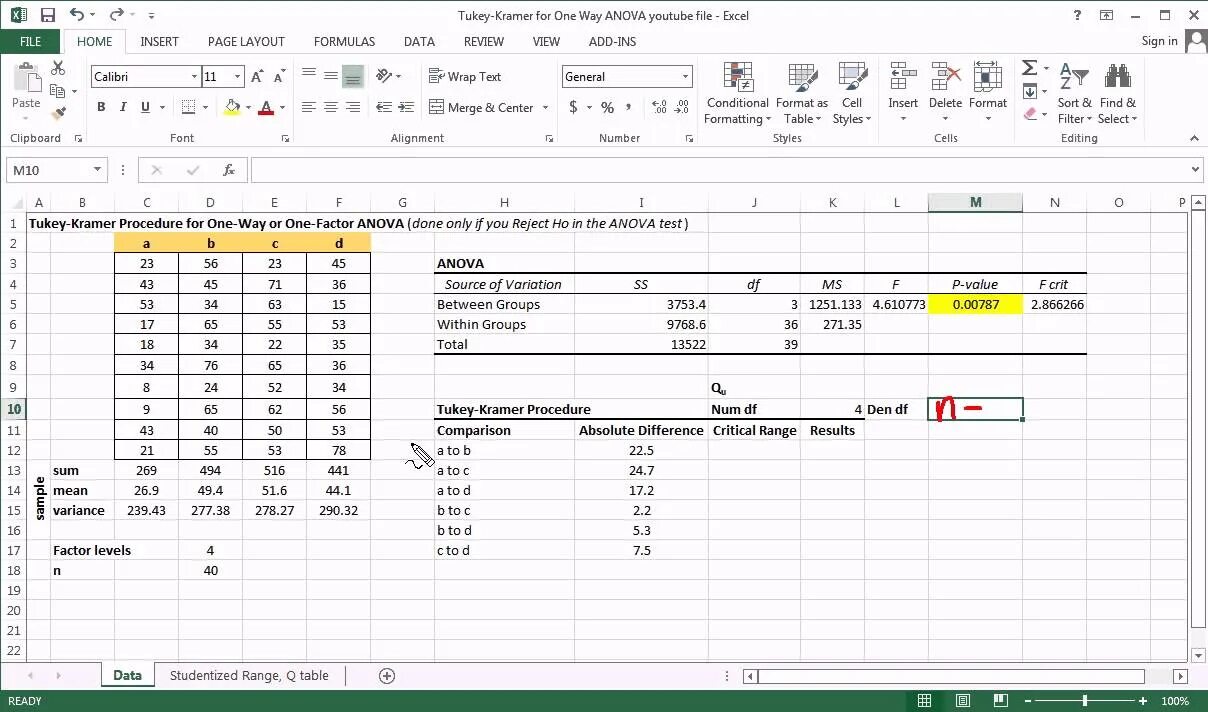1208x712 pixels.
Task: Click the AutoSum sigma icon
Action: [x=1029, y=68]
